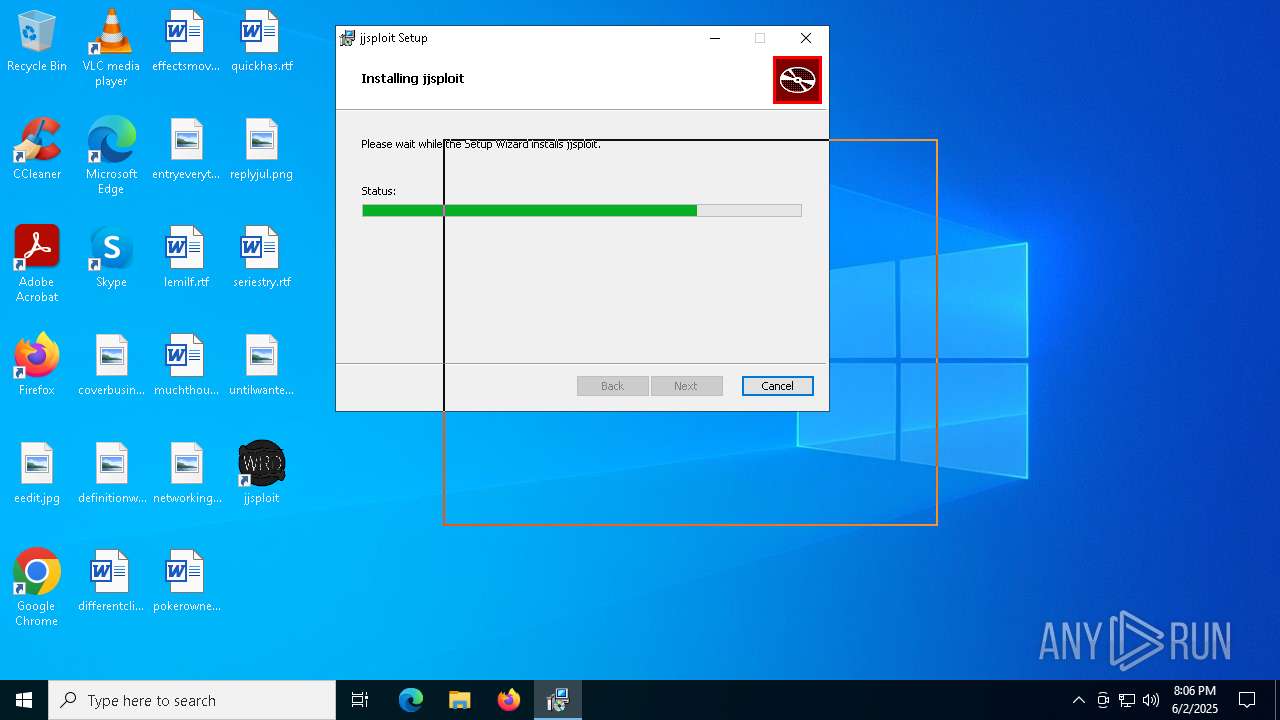The width and height of the screenshot is (1280, 720).
Task: Select the eedit.jpg file icon
Action: [37, 473]
